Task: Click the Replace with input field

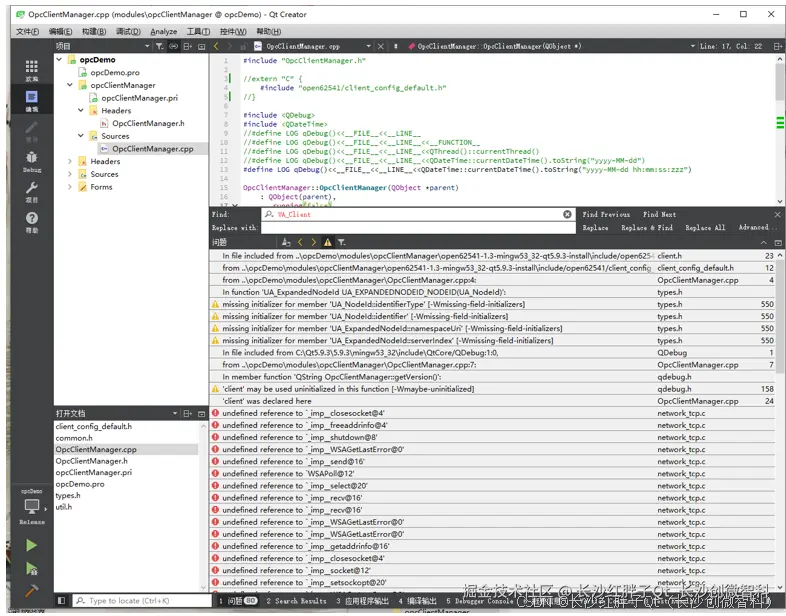Action: [x=418, y=228]
